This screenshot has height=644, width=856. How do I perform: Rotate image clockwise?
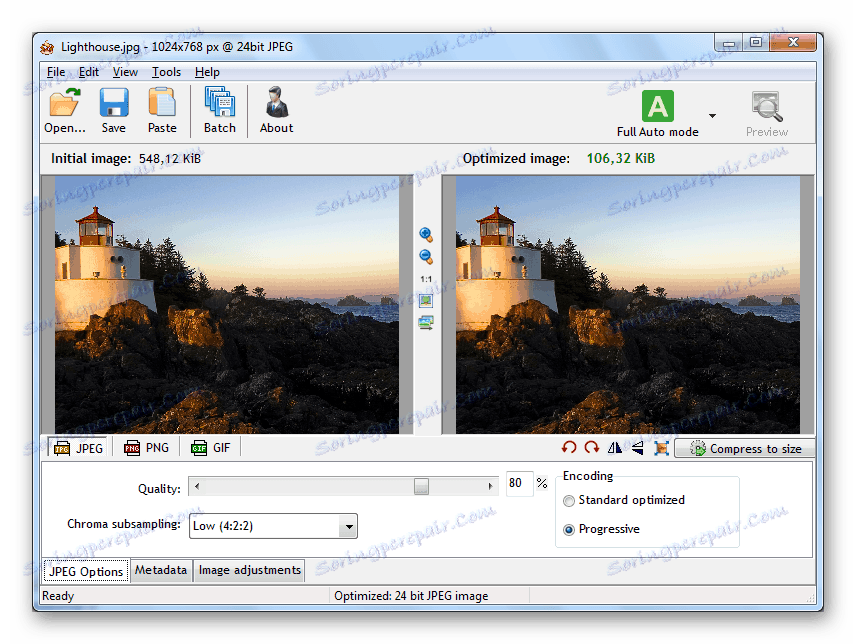point(592,448)
